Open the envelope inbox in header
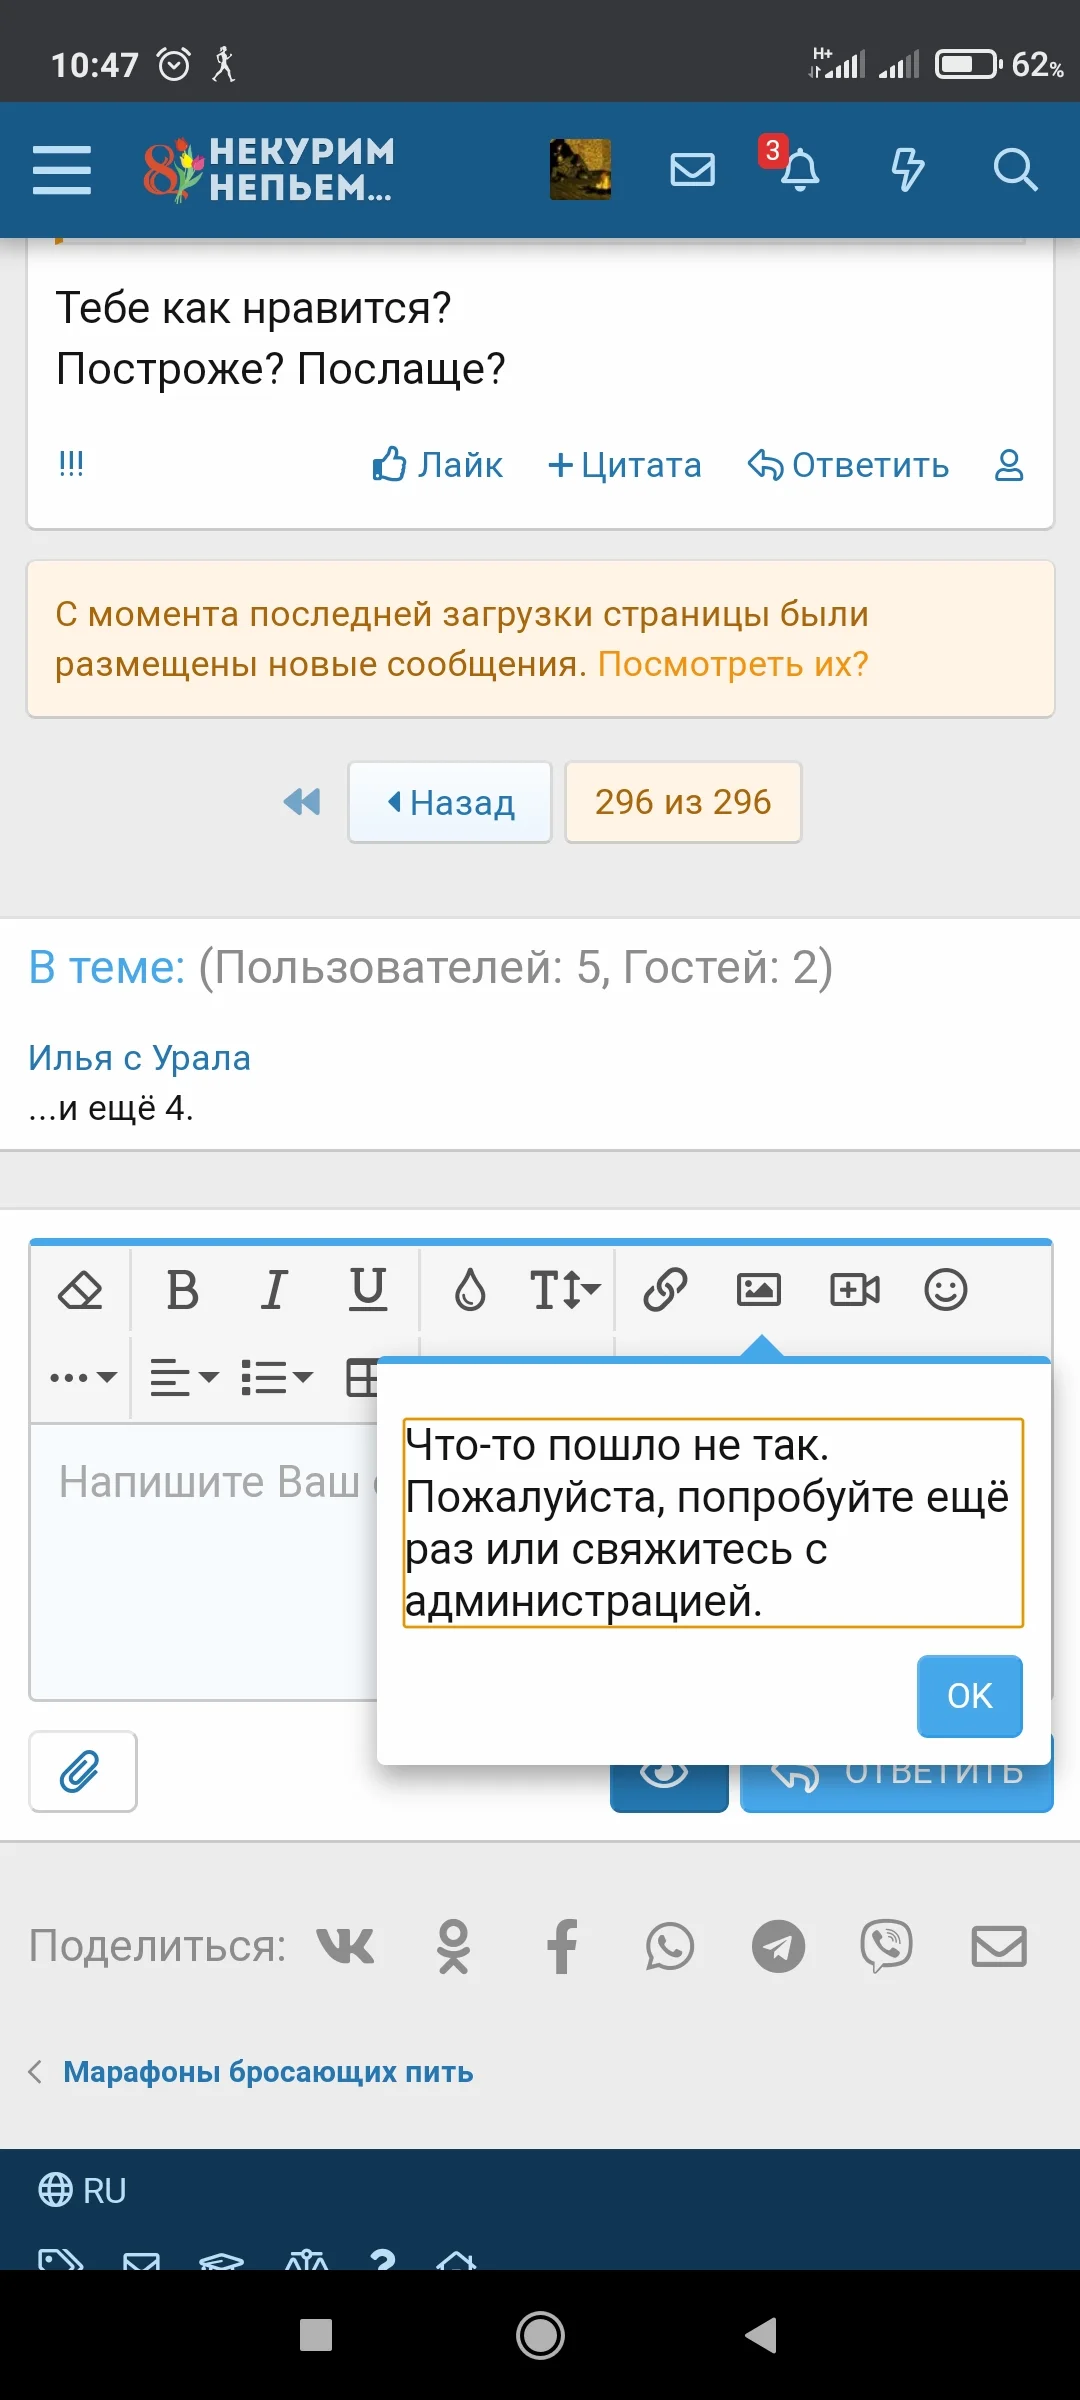 tap(692, 169)
